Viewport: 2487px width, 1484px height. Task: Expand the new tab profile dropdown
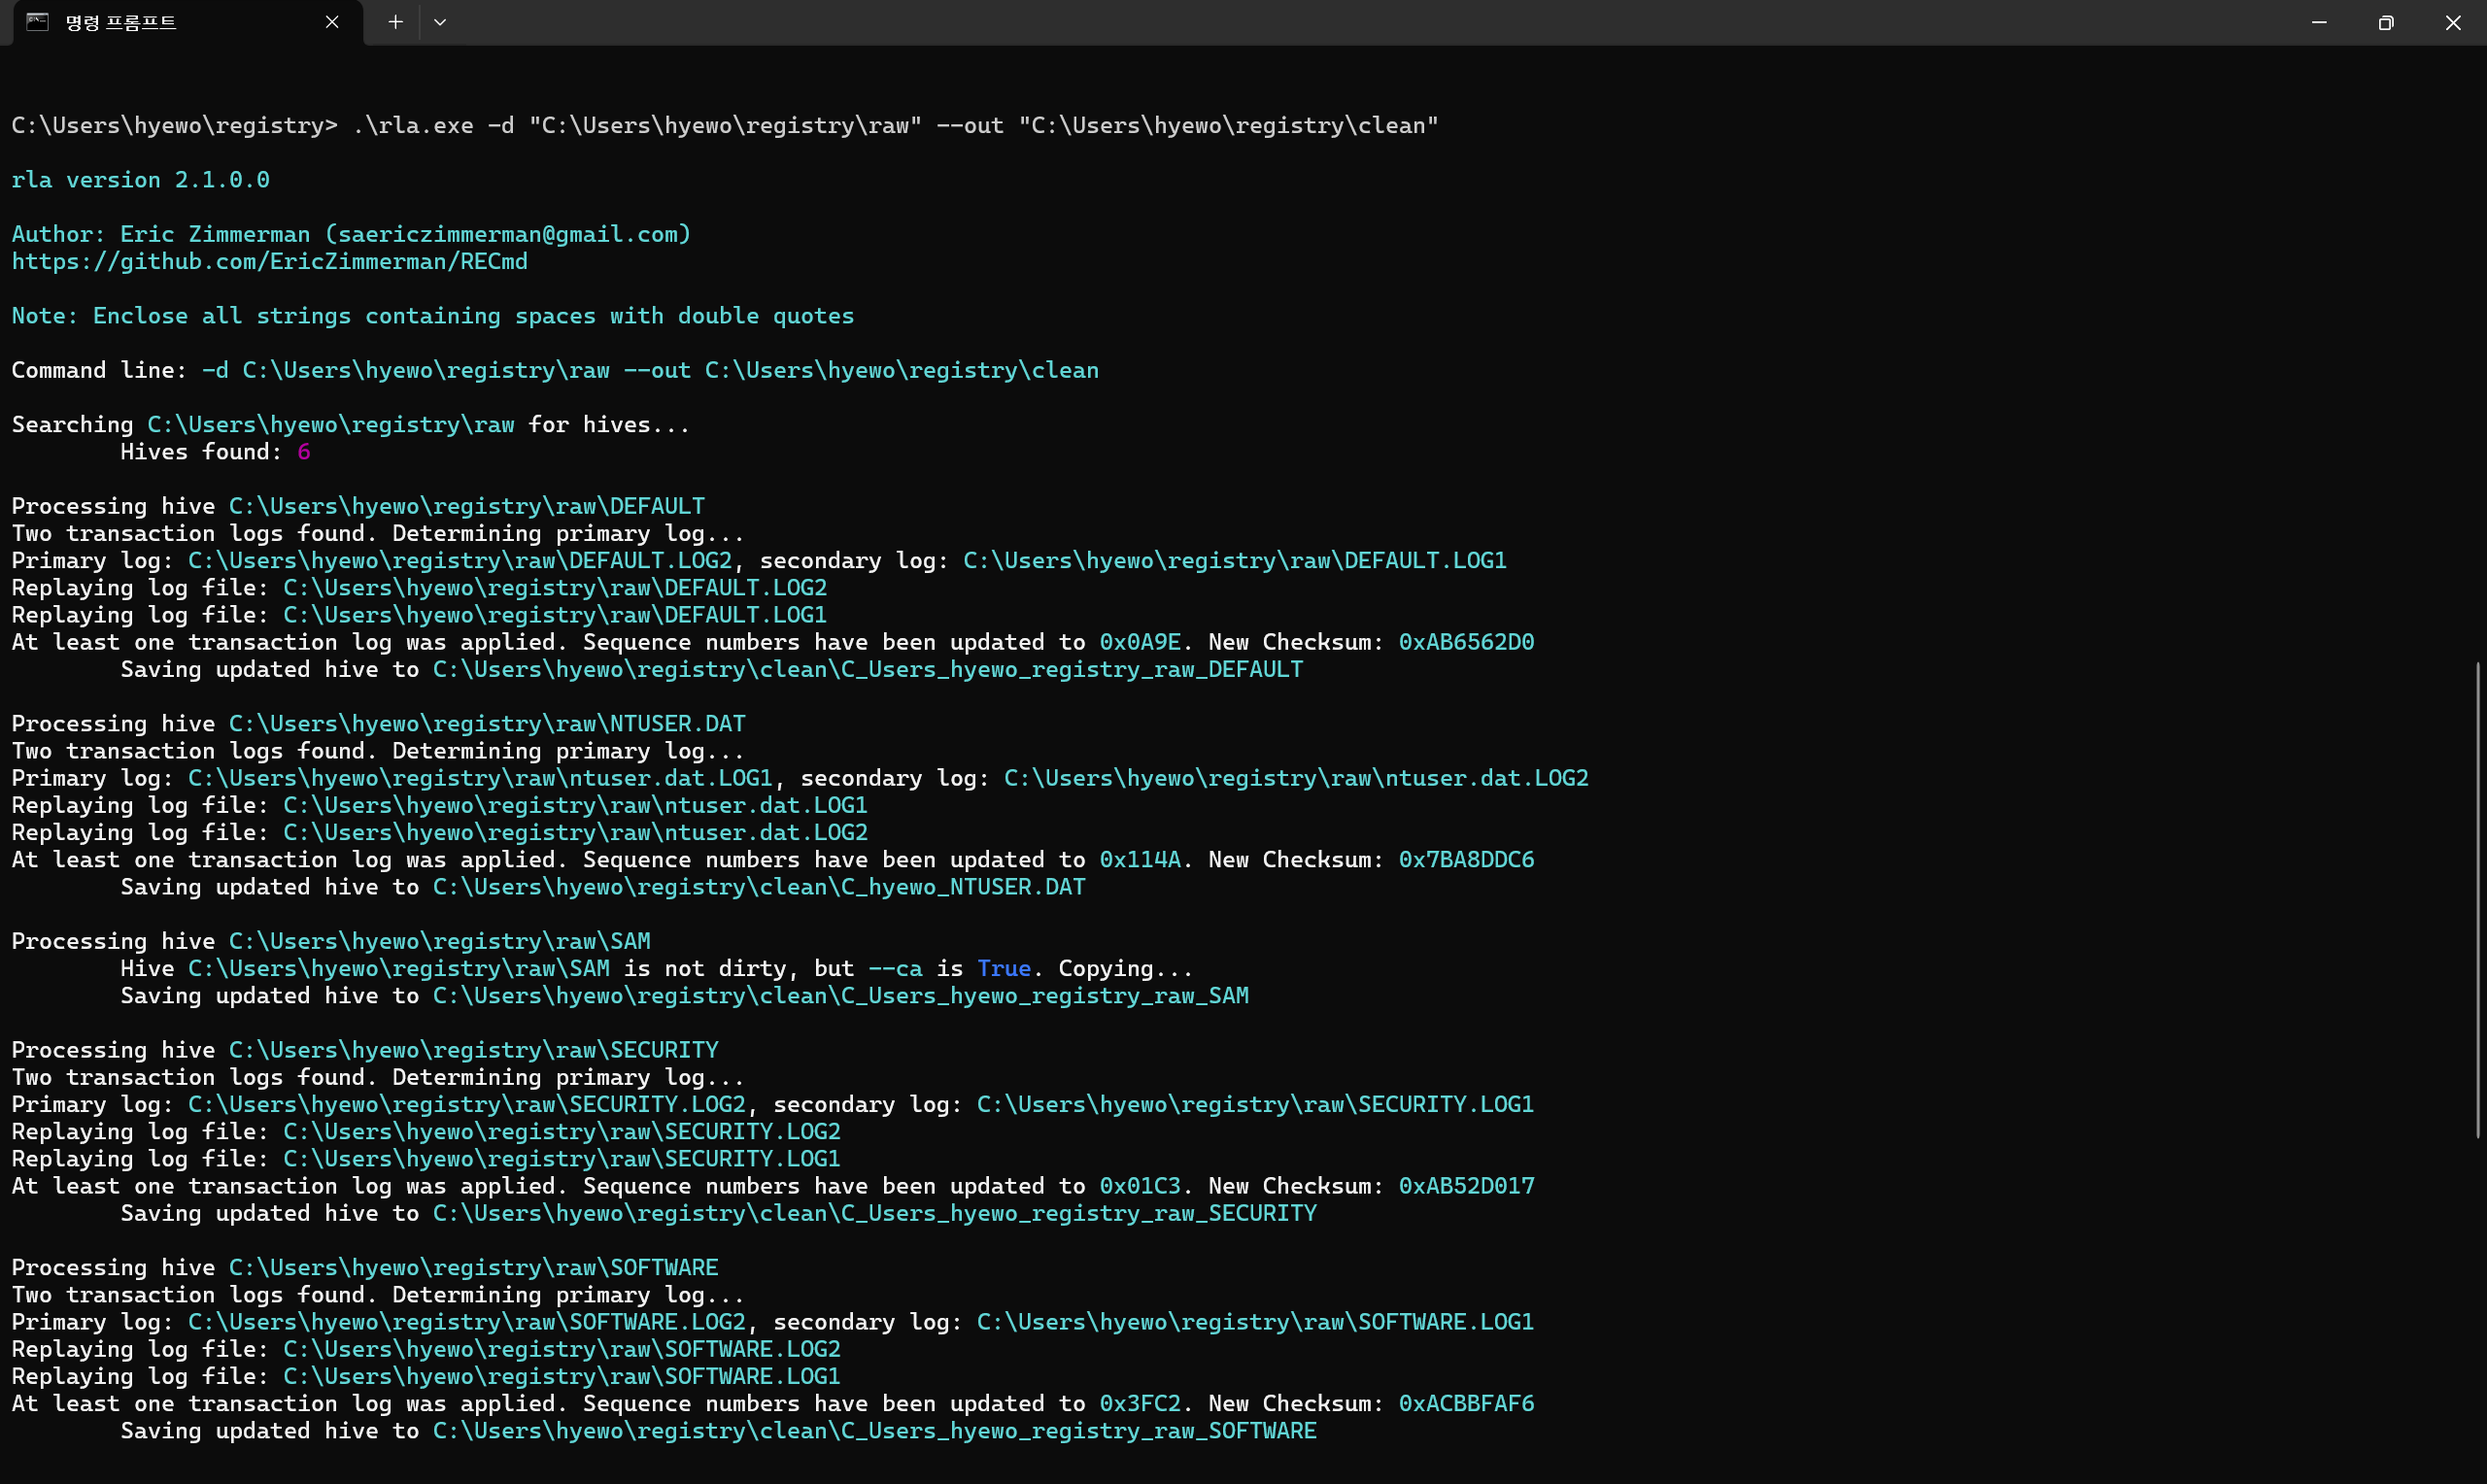click(440, 22)
